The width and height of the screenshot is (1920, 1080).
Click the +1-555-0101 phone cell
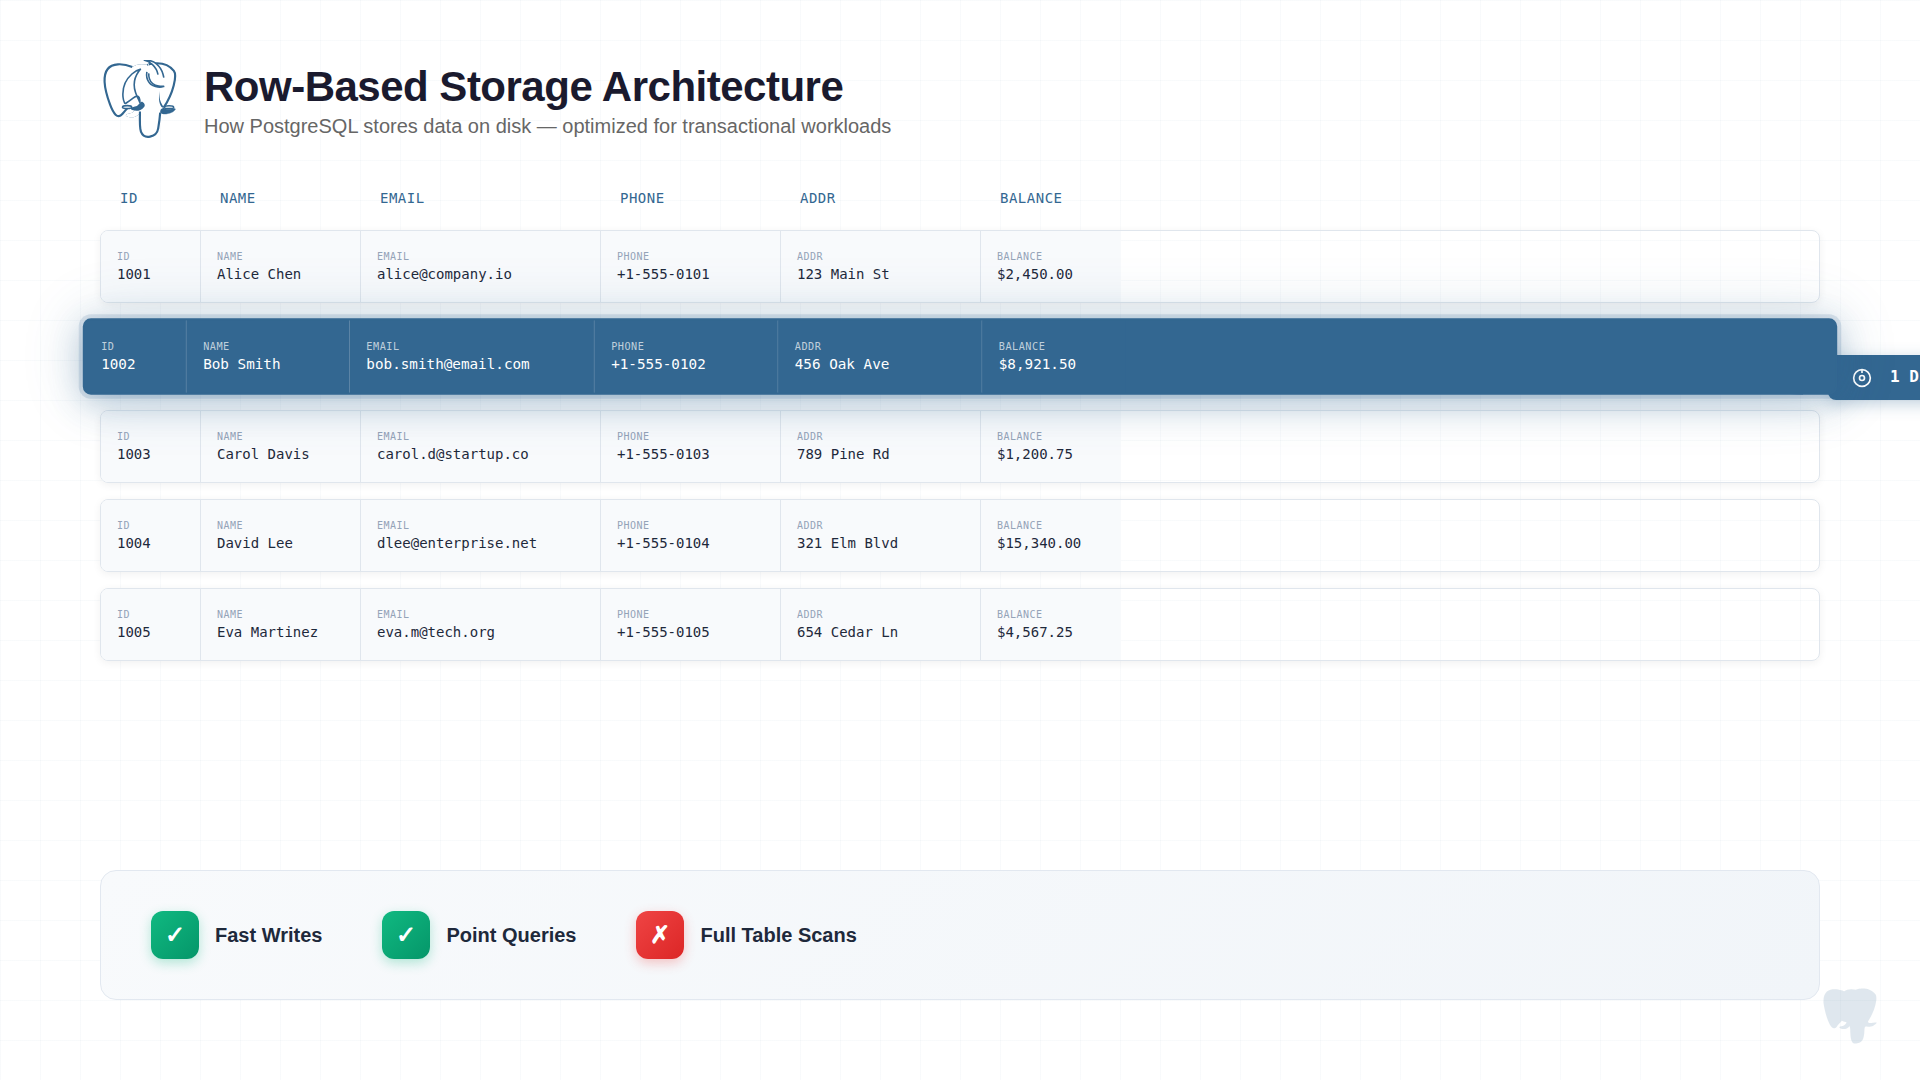663,274
